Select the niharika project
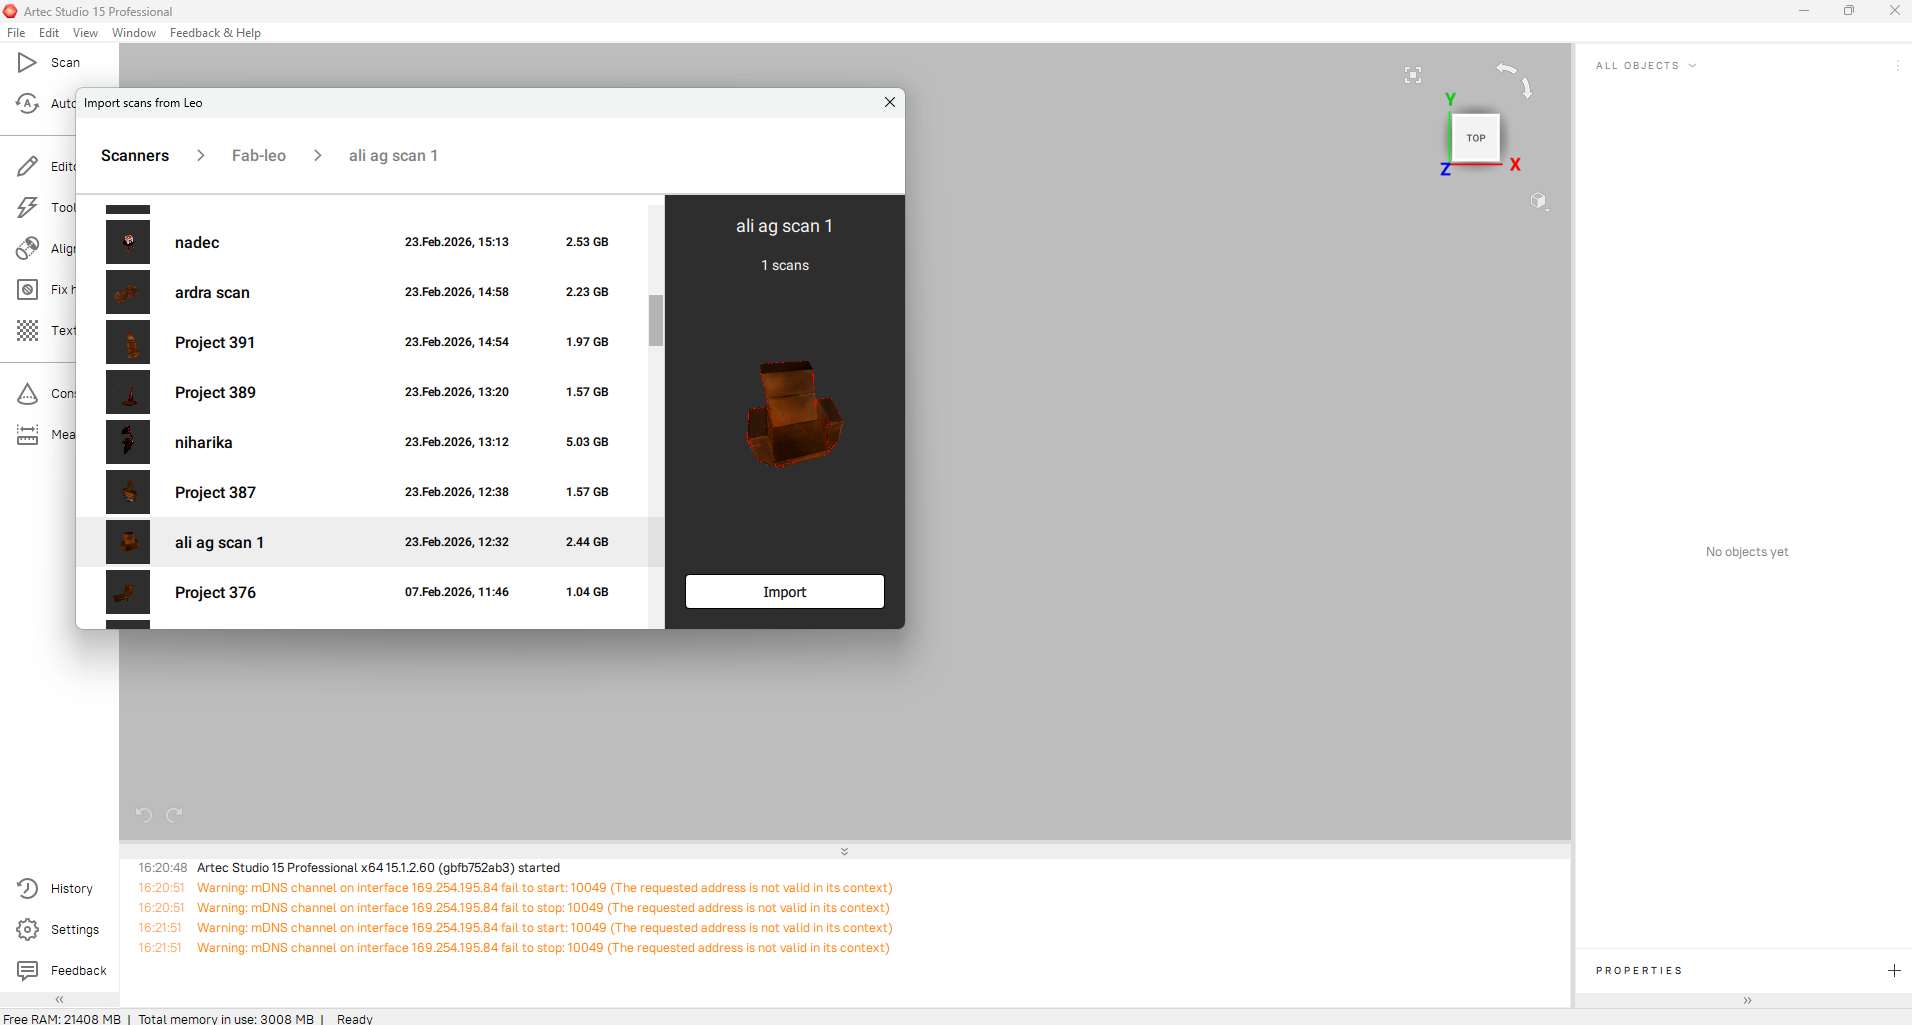Screen dimensions: 1912x1025 tap(362, 442)
